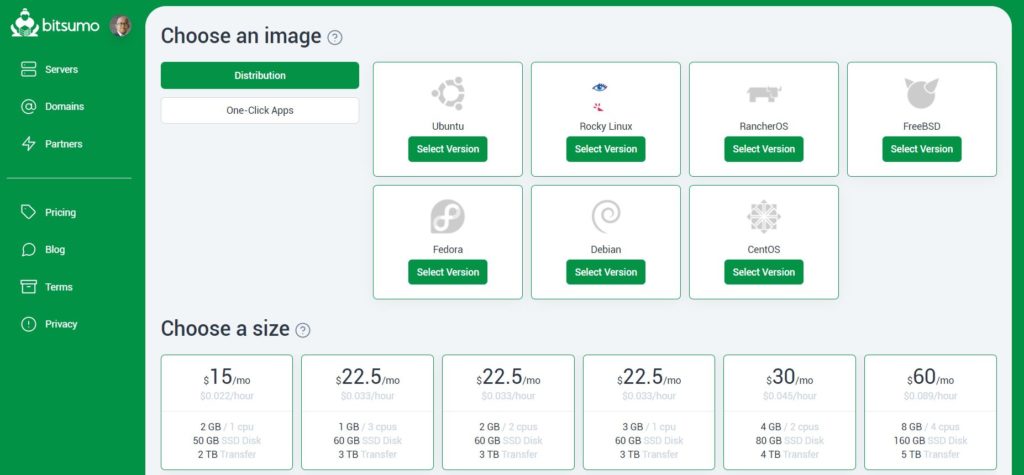This screenshot has height=475, width=1024.
Task: Choose the $22.5/mo plan with 1 GB
Action: [x=367, y=412]
